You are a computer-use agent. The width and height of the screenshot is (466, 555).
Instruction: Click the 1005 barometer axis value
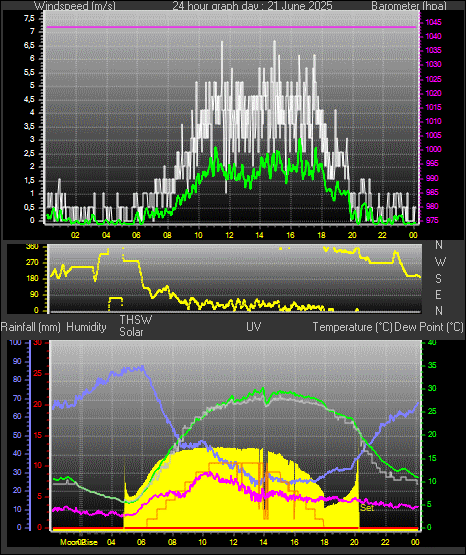click(x=433, y=135)
